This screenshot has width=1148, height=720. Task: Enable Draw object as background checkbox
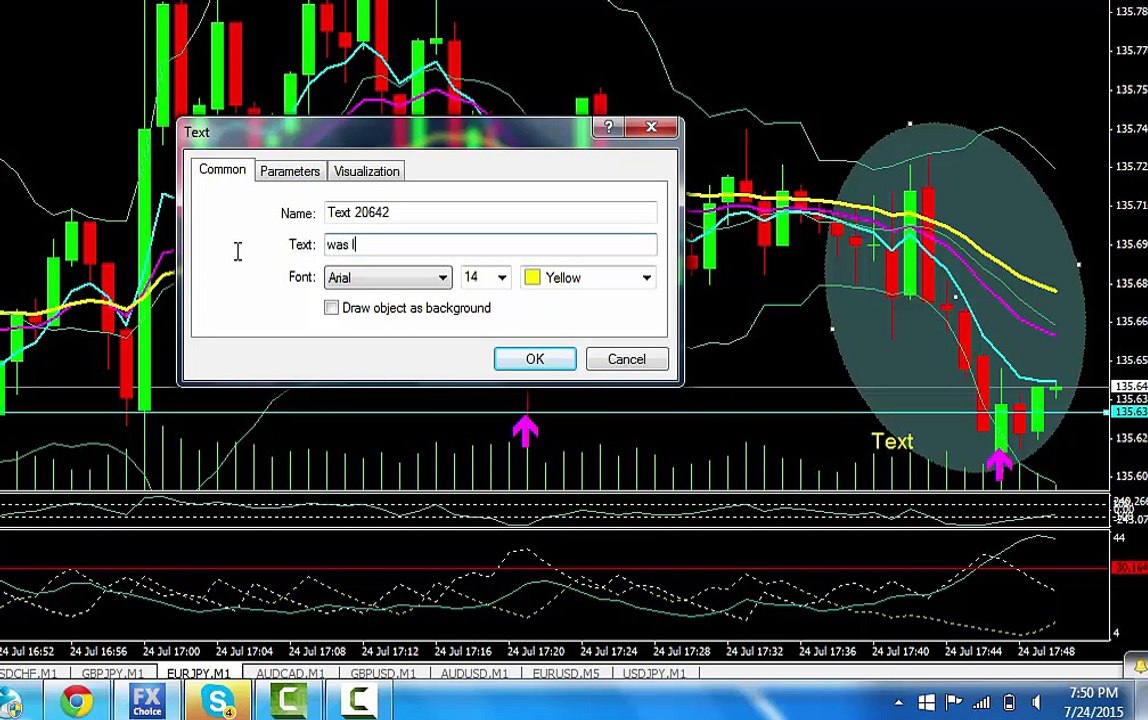pos(332,308)
